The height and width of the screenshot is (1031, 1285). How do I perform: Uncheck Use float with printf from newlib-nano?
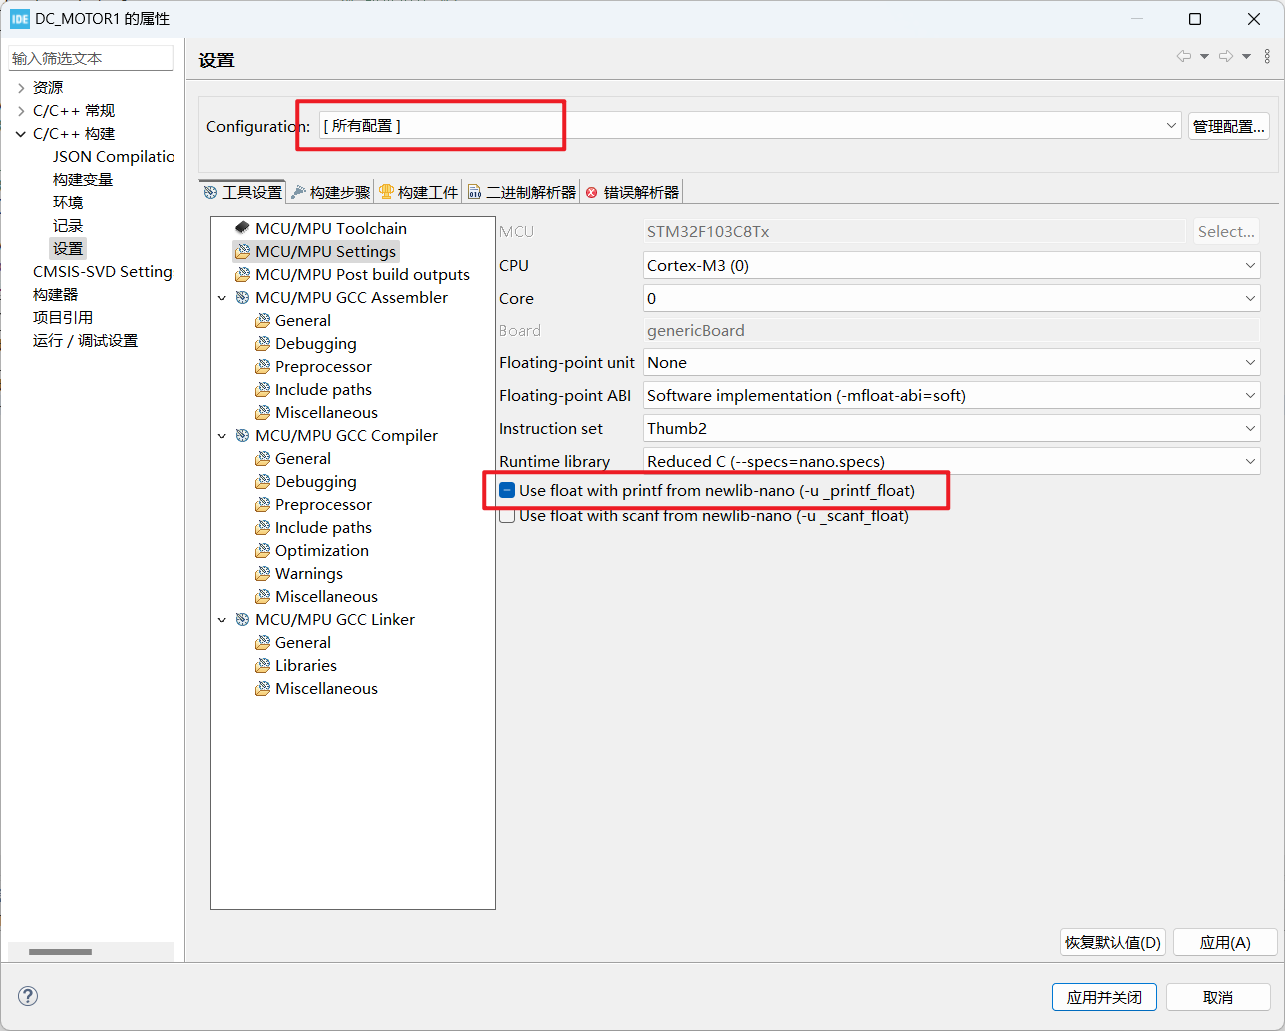[507, 490]
